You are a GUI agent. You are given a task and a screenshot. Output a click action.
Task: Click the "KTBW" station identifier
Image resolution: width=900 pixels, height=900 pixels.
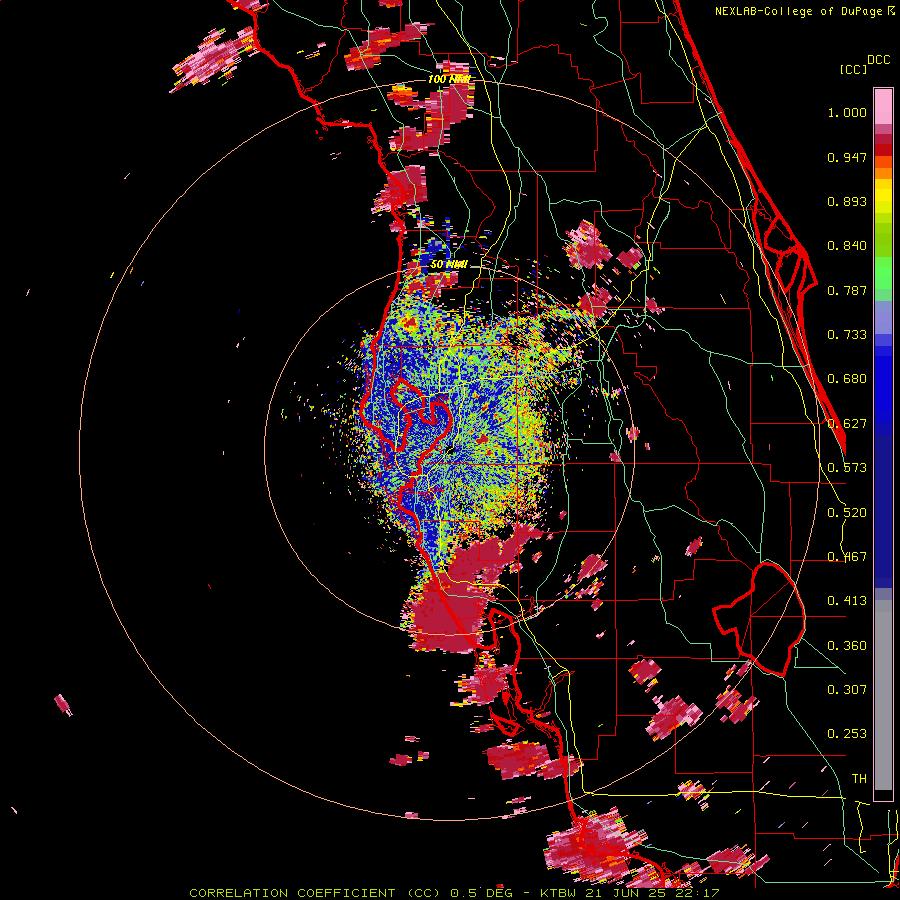[x=558, y=893]
